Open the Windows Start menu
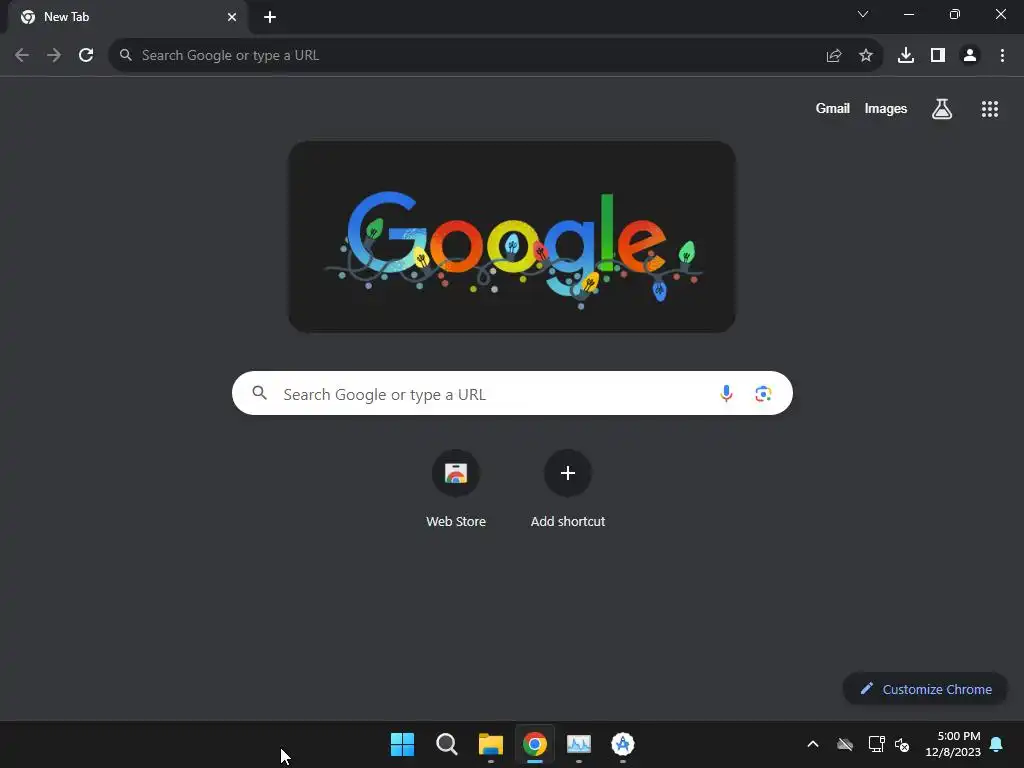Viewport: 1024px width, 768px height. (x=402, y=744)
